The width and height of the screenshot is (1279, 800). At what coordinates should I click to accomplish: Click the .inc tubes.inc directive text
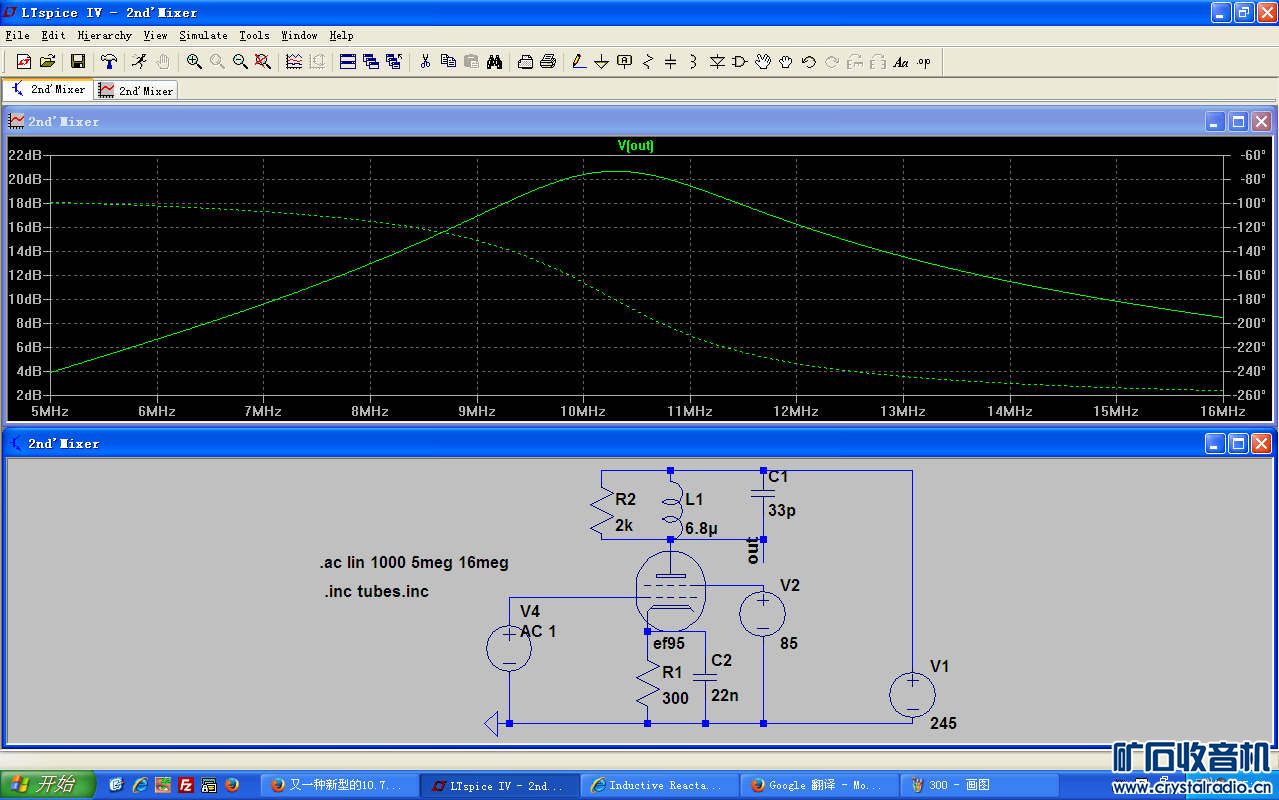click(376, 591)
